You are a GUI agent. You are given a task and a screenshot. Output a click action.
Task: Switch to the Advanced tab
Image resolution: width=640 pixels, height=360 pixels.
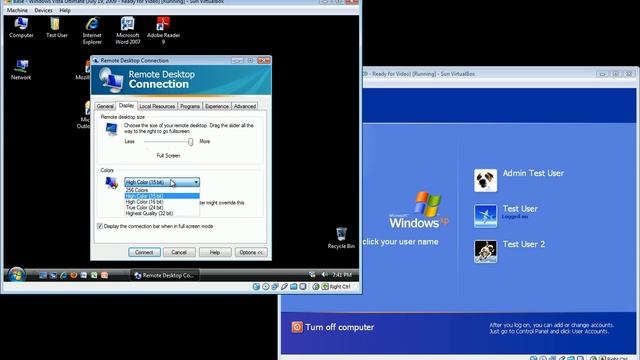point(245,106)
